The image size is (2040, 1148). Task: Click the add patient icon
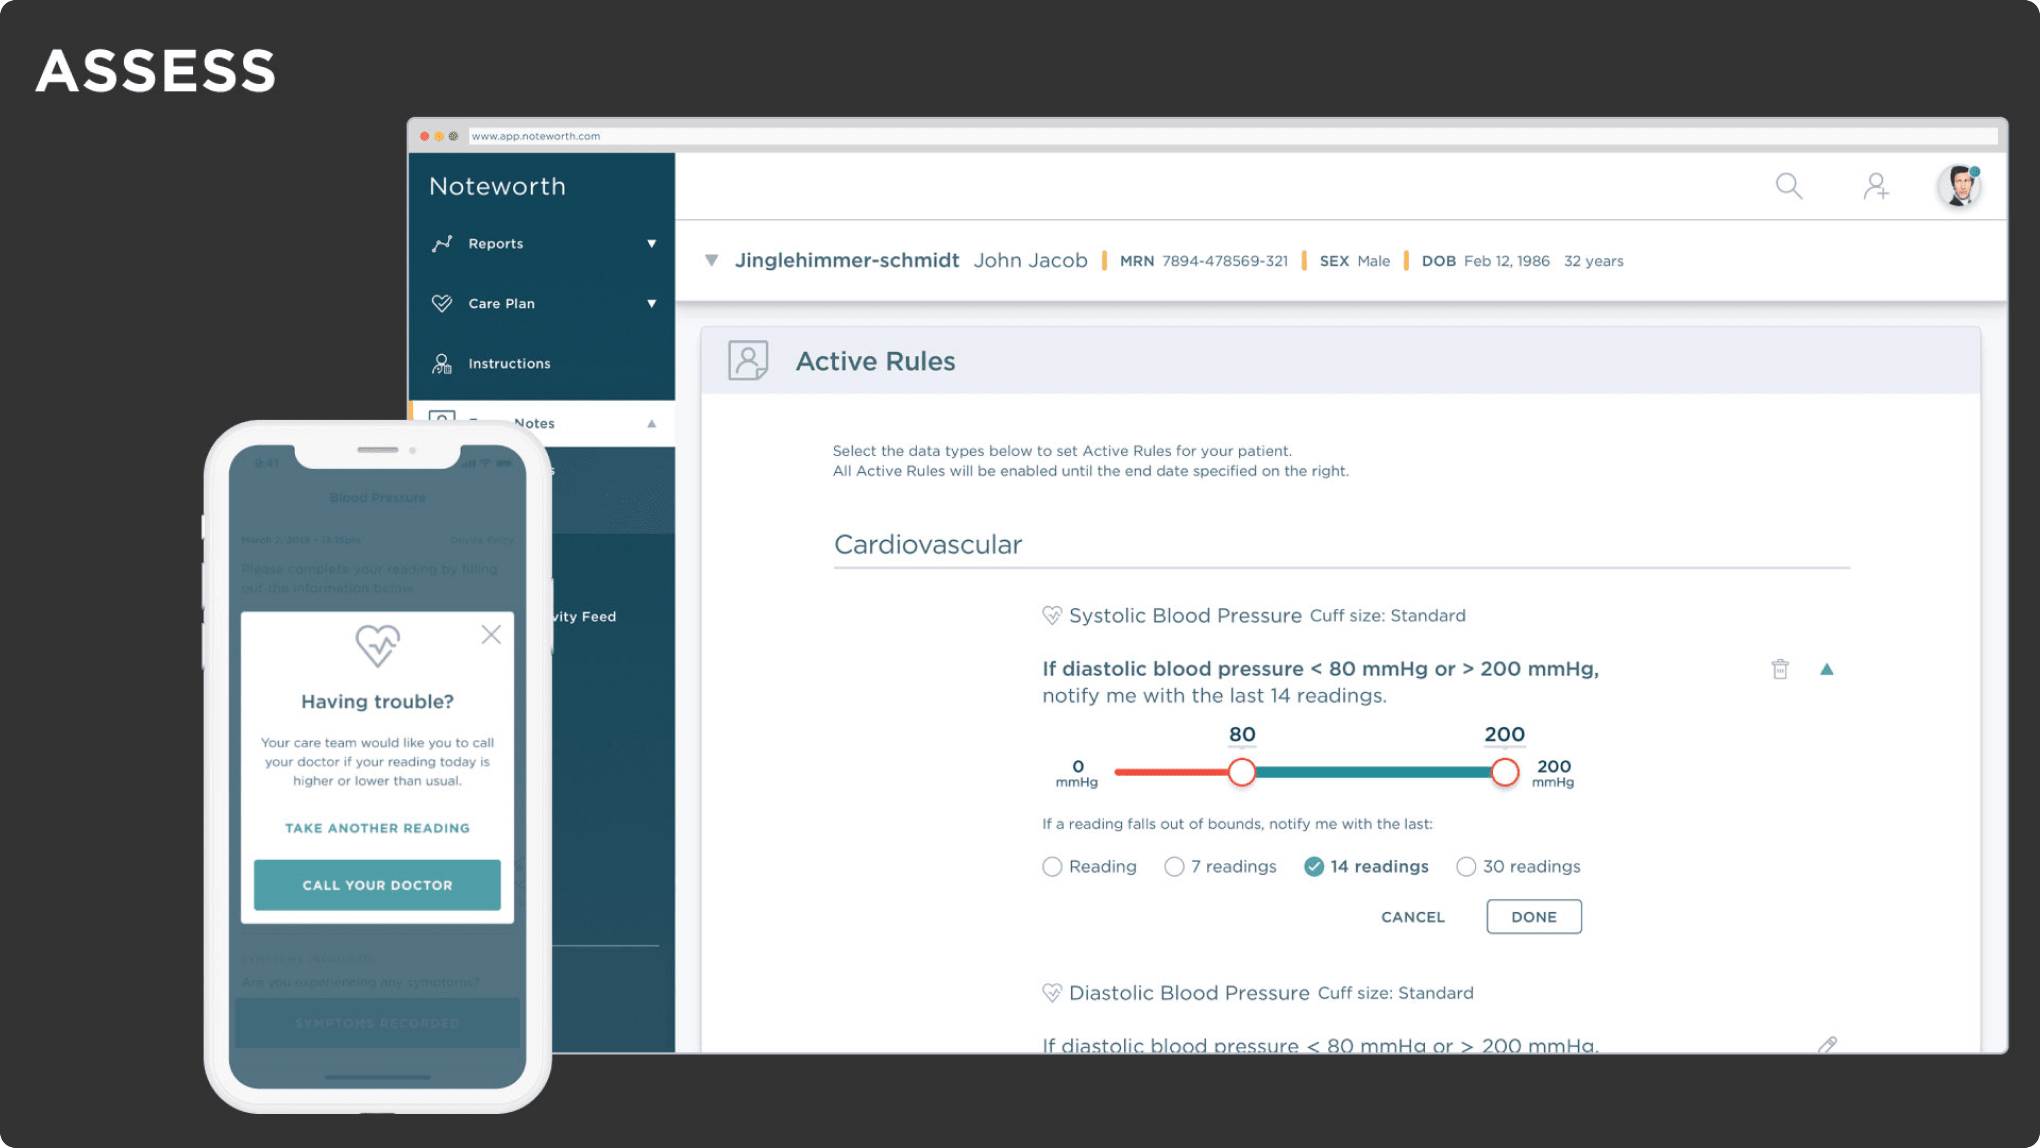1877,186
